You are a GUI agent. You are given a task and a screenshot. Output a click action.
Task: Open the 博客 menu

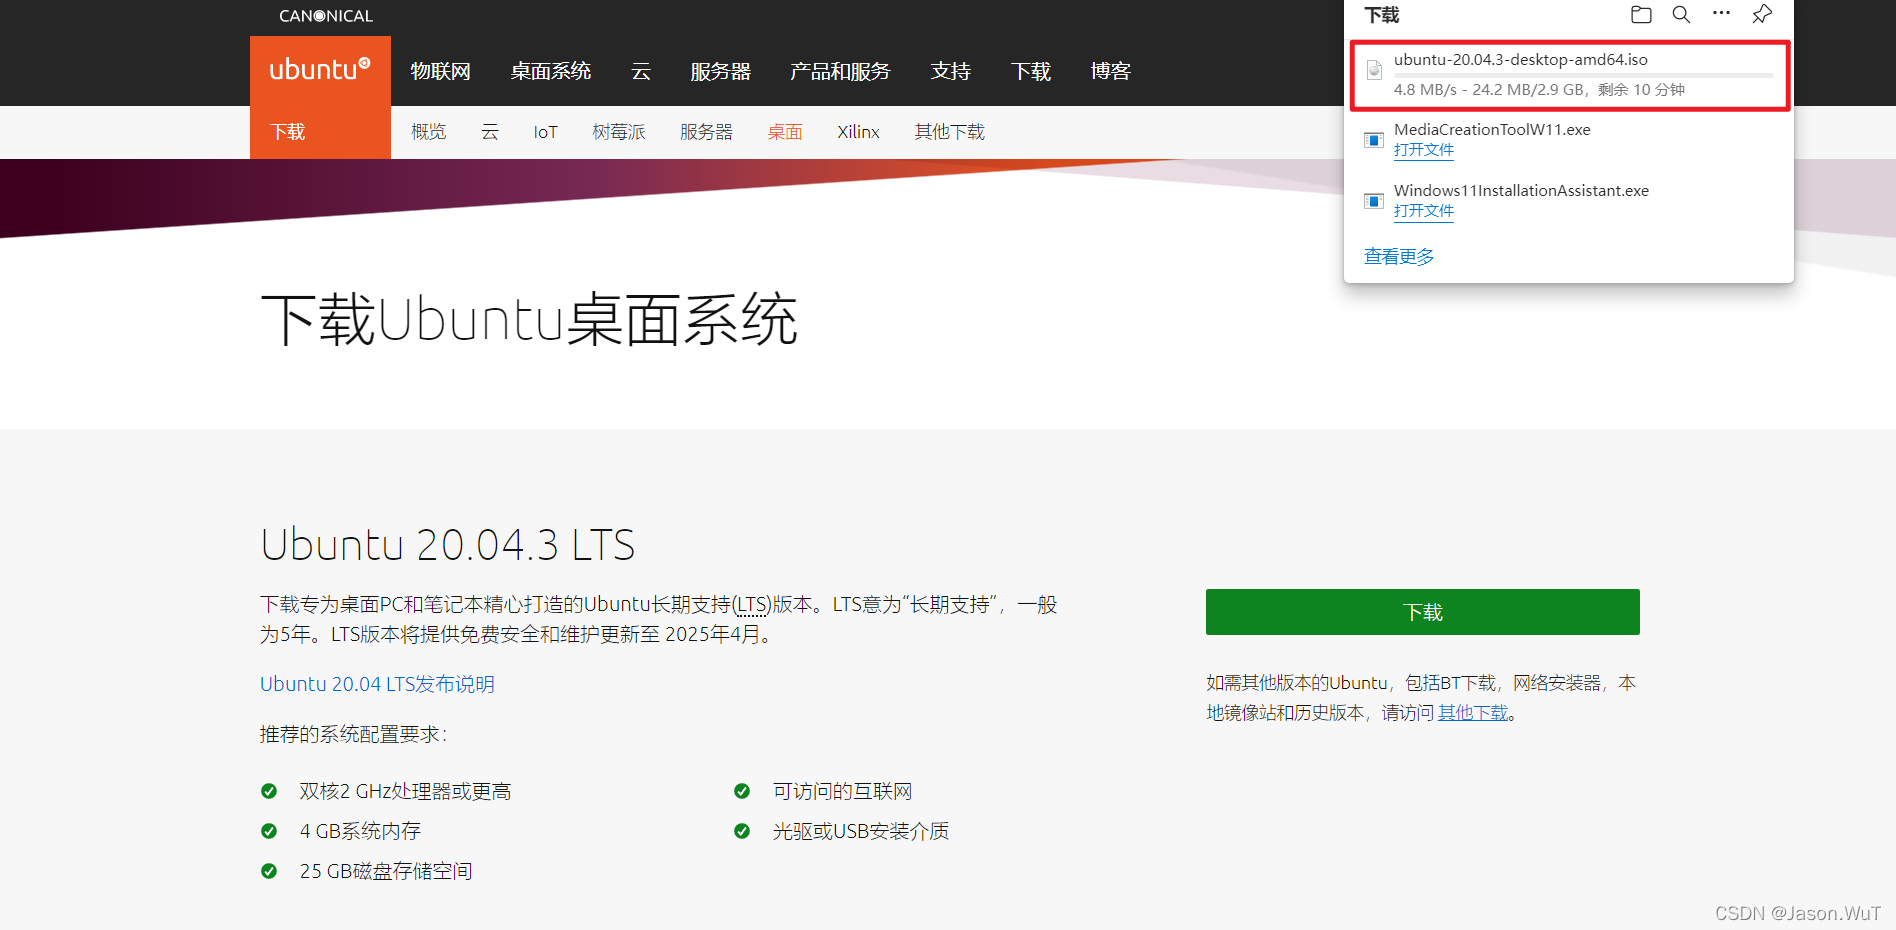[1111, 71]
